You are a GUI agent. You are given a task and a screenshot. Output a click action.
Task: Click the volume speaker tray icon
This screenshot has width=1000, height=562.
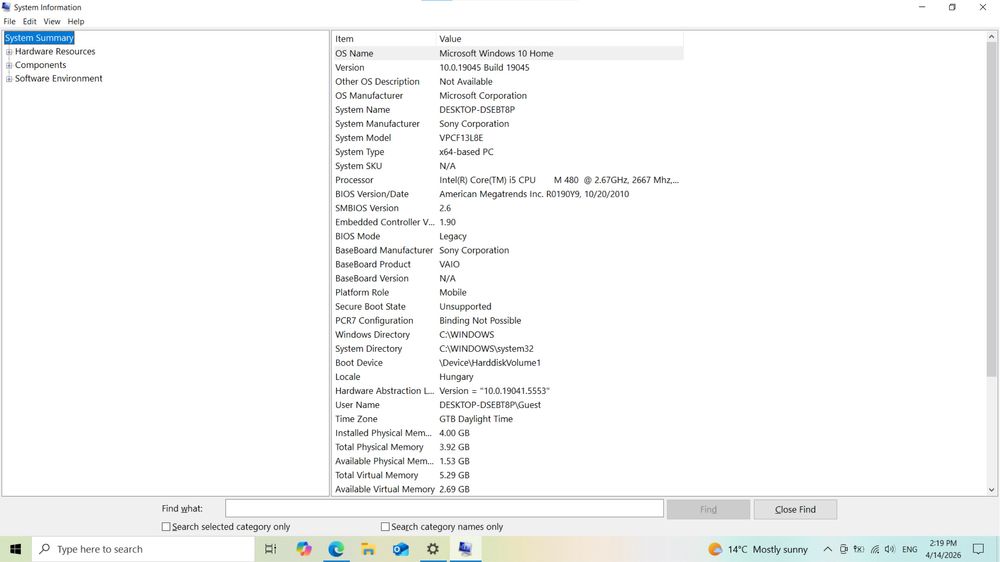click(890, 549)
